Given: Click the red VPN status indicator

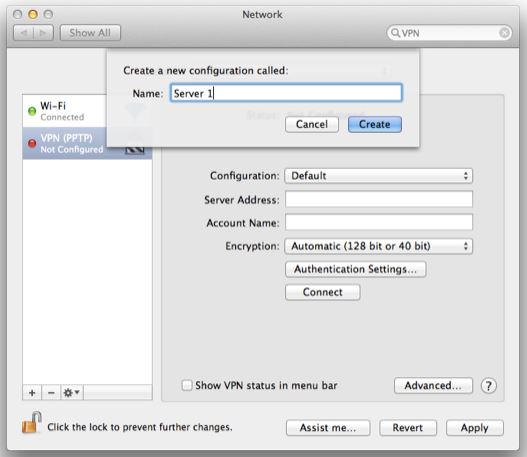Looking at the screenshot, I should [x=32, y=143].
